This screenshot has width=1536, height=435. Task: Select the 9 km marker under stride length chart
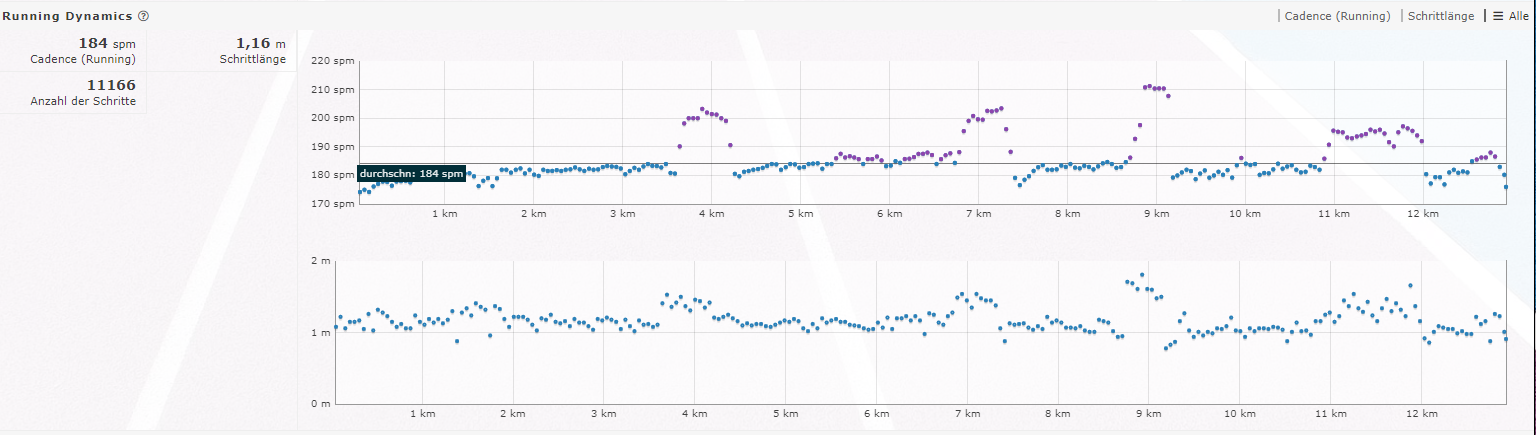(1148, 413)
